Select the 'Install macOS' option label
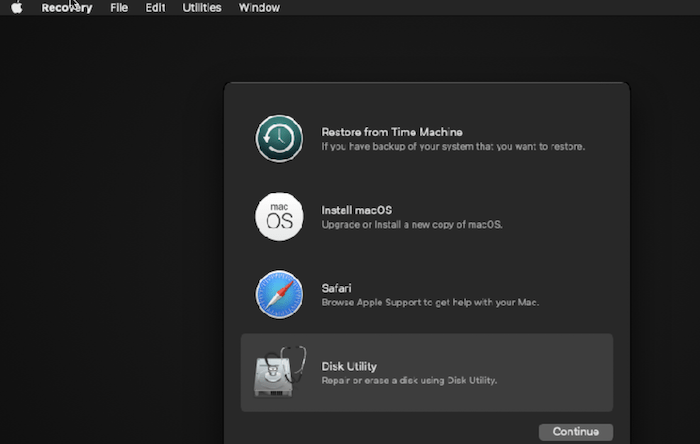Image resolution: width=700 pixels, height=444 pixels. (356, 210)
